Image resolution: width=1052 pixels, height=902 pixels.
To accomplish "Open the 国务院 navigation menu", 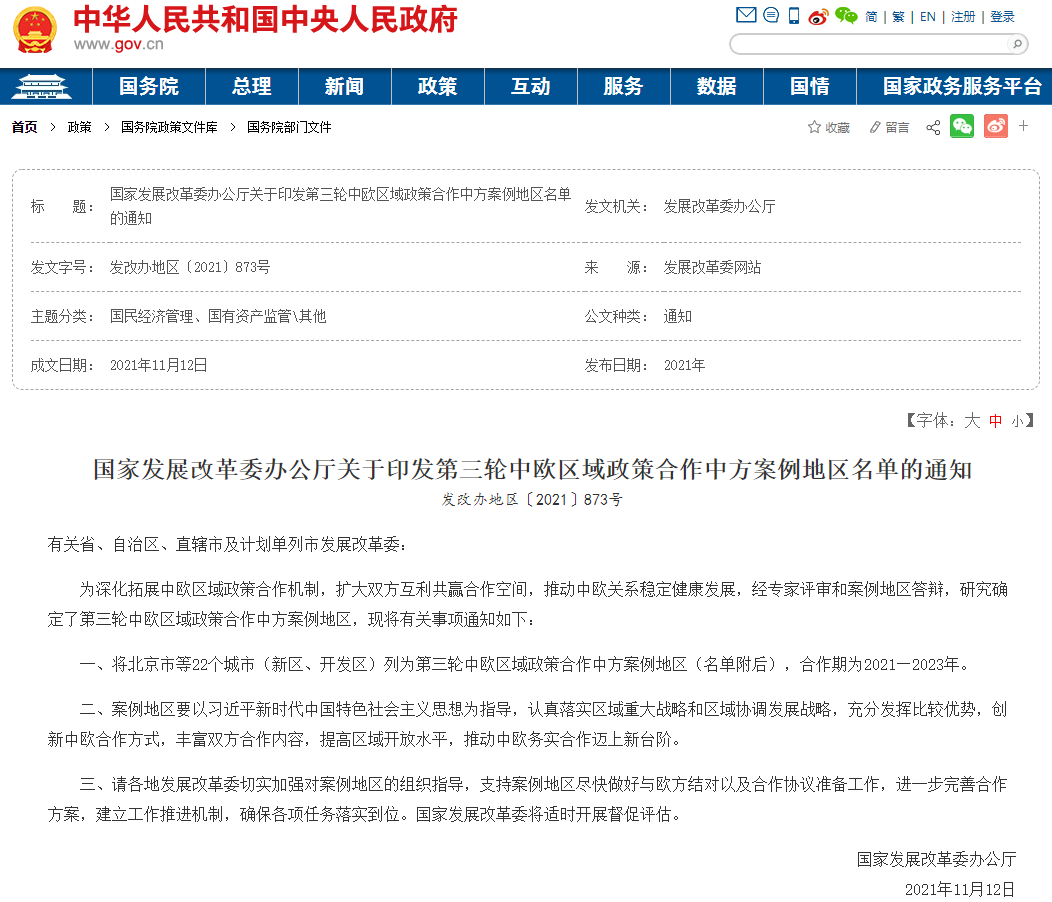I will [149, 87].
